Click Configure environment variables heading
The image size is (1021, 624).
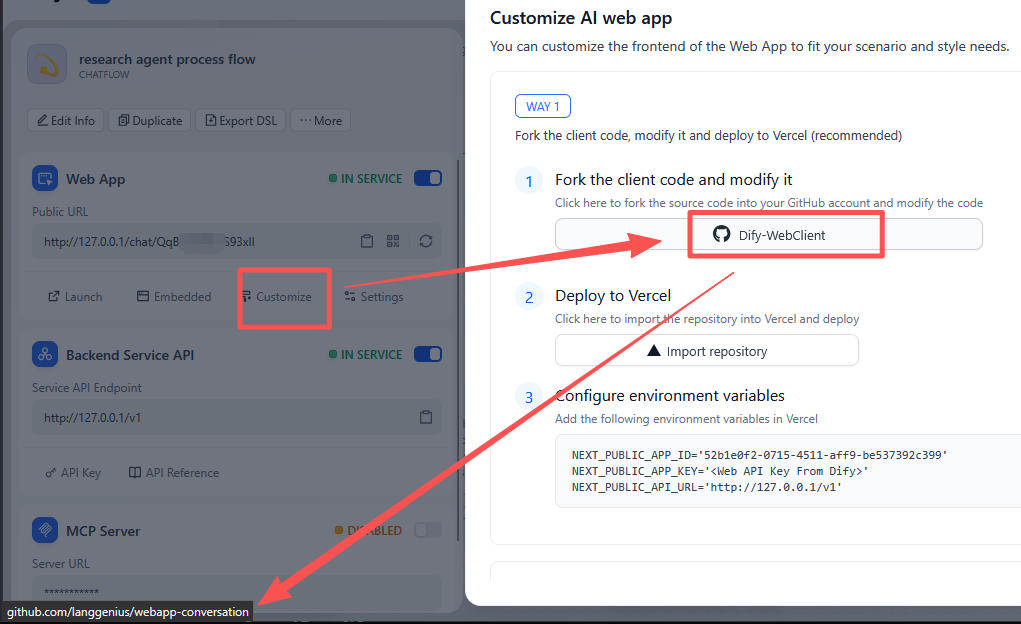point(669,396)
